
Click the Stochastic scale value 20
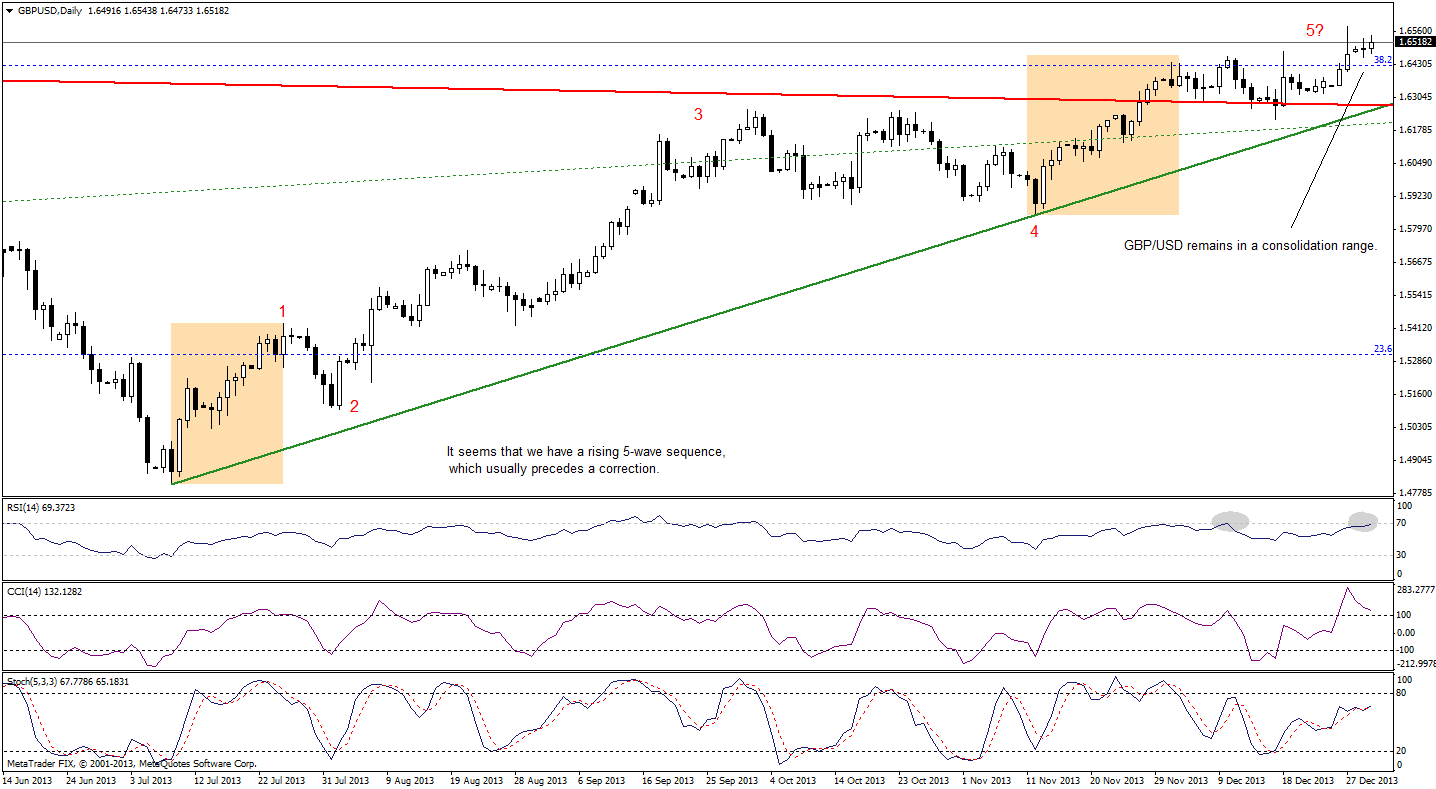point(1402,750)
